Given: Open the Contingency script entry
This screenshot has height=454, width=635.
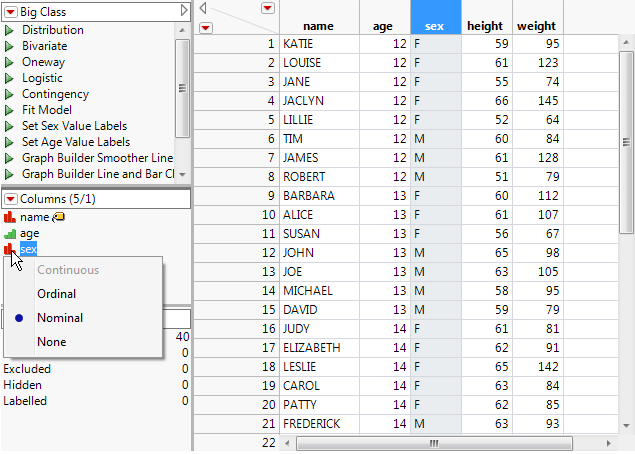Looking at the screenshot, I should click(55, 94).
